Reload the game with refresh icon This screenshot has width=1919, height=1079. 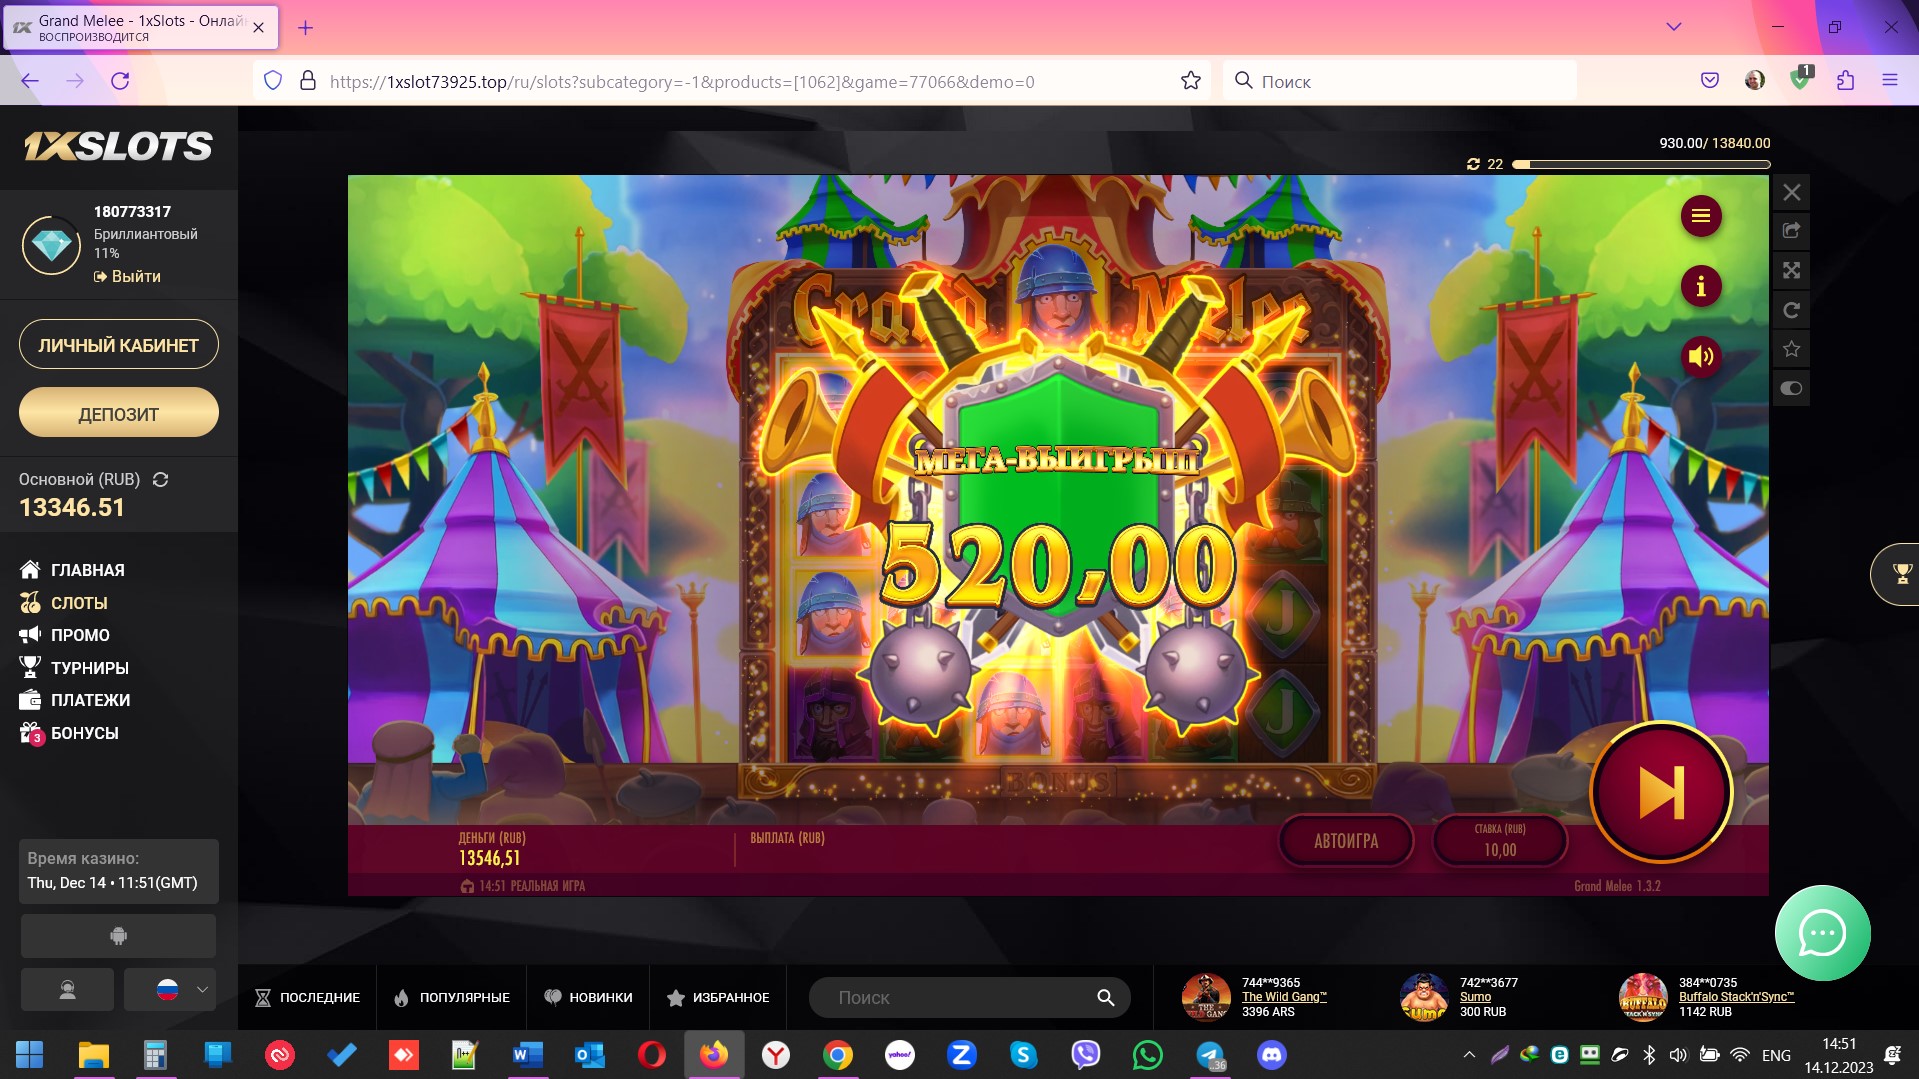pyautogui.click(x=1791, y=310)
